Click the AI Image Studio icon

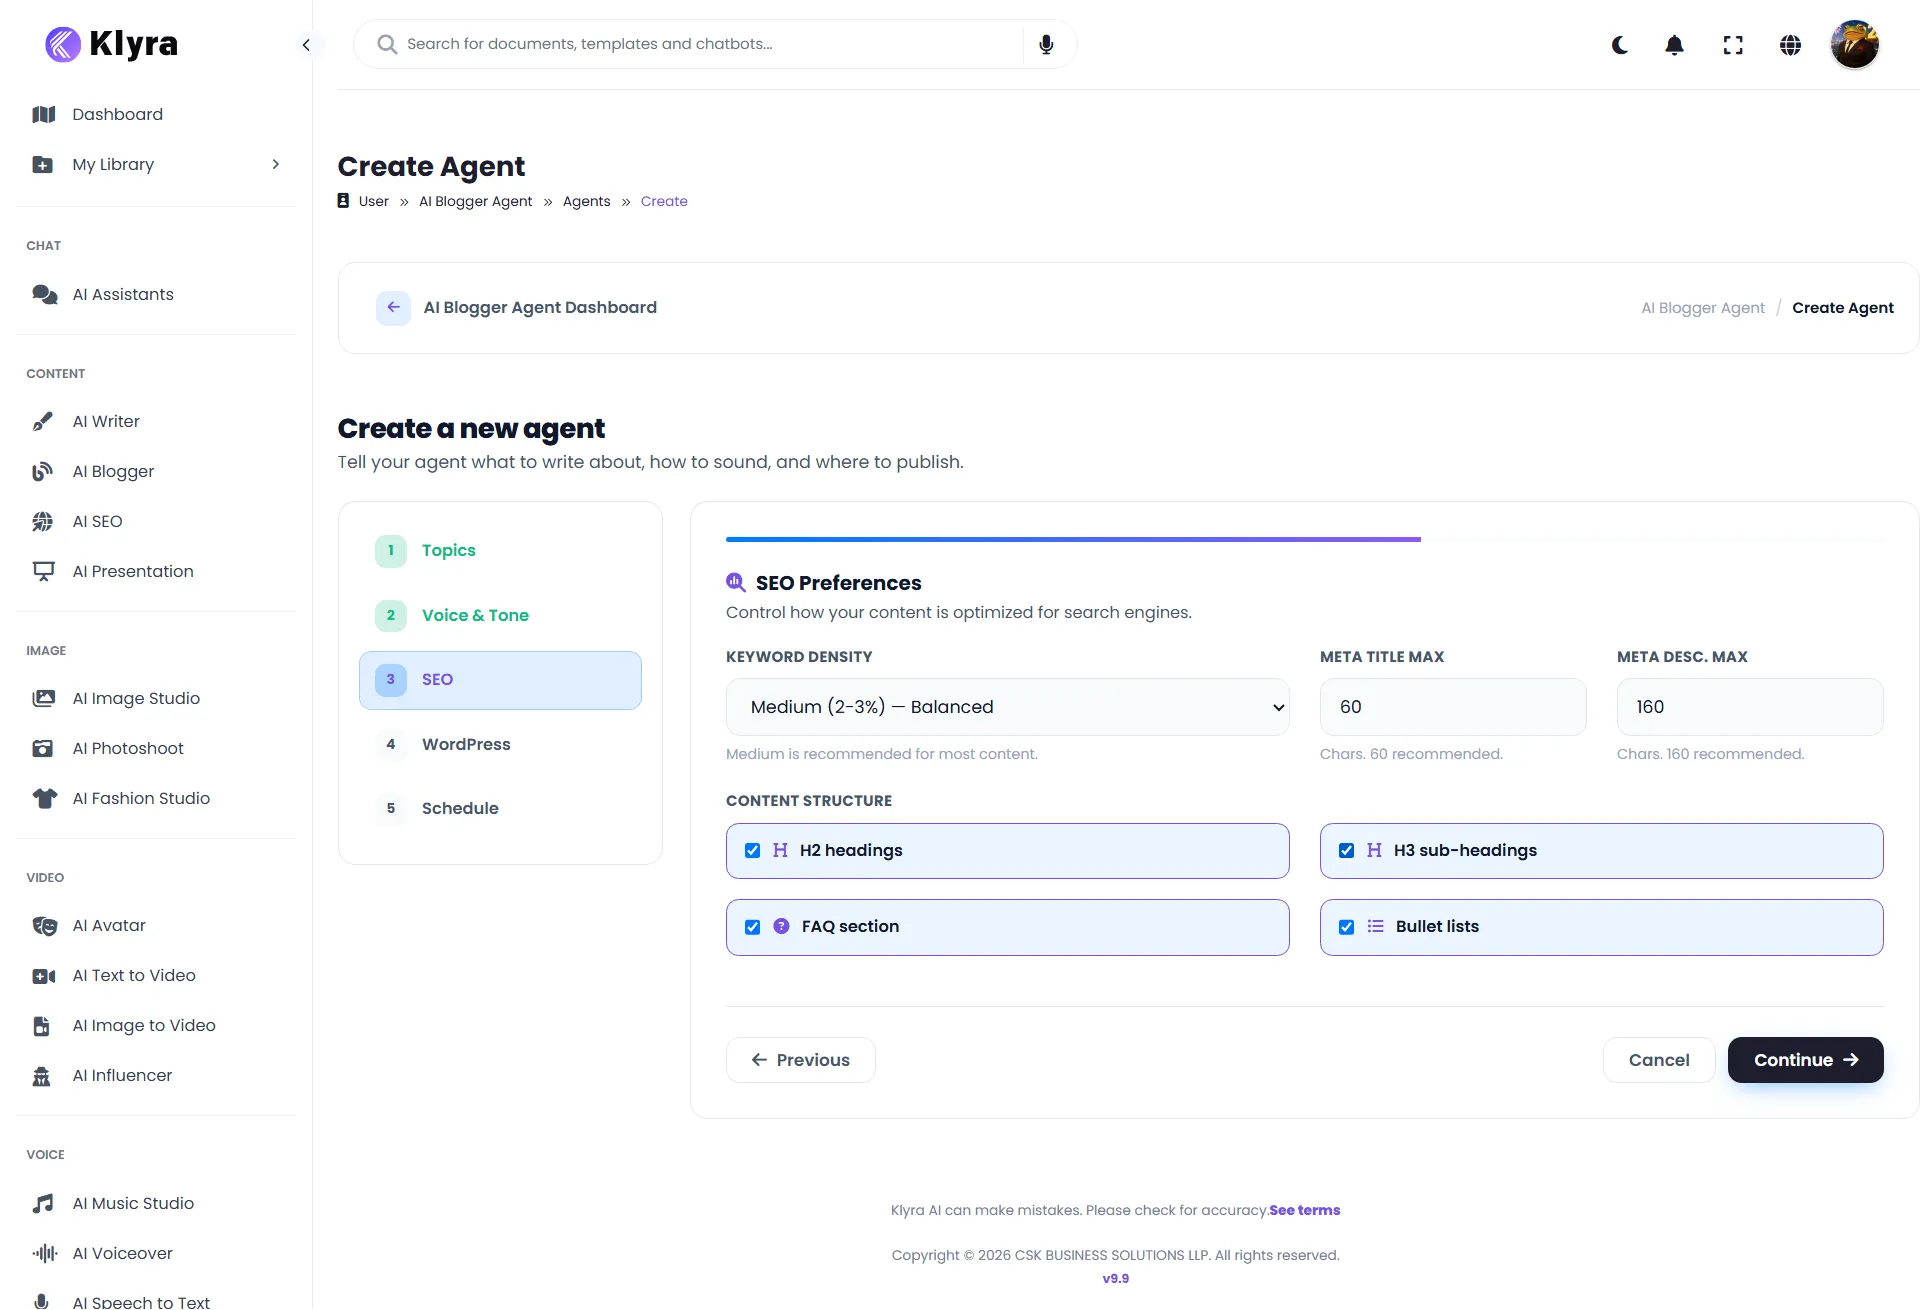pyautogui.click(x=43, y=698)
